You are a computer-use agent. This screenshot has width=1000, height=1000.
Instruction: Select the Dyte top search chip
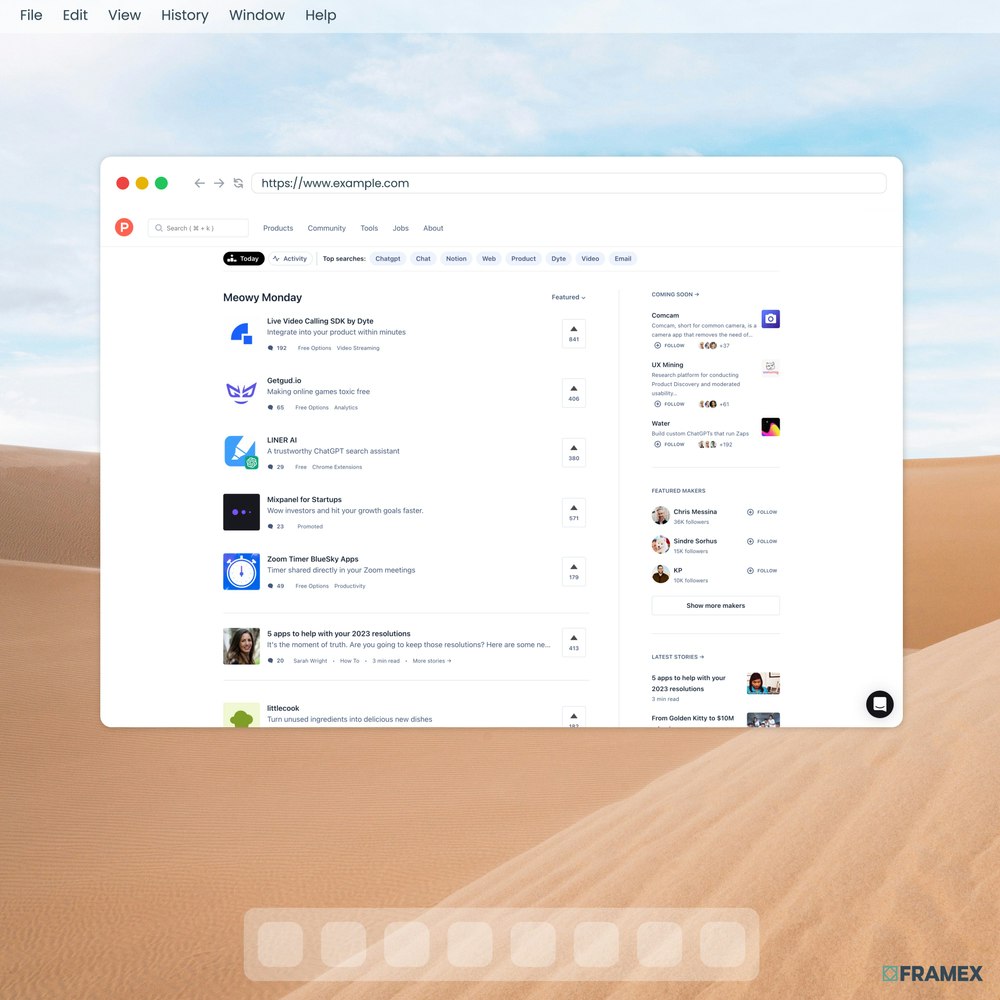559,259
